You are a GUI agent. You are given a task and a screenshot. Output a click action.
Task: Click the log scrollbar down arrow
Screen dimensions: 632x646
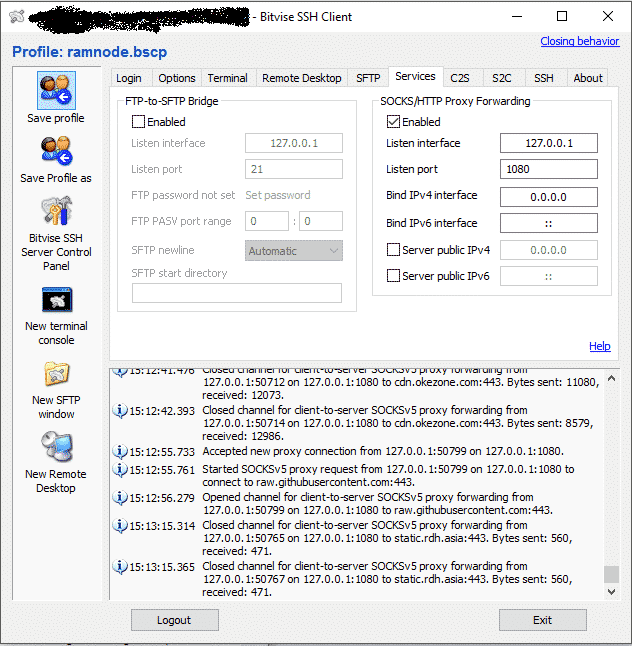point(611,592)
